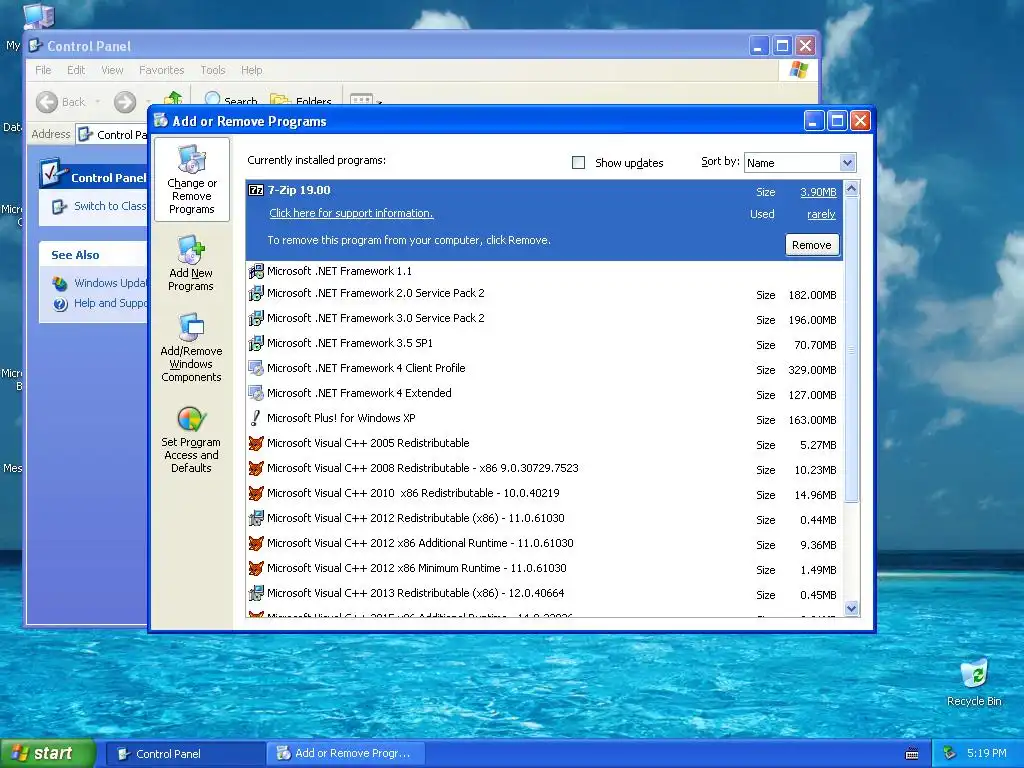This screenshot has height=768, width=1024.
Task: Click the programs list scrollbar thumb
Action: click(x=851, y=349)
